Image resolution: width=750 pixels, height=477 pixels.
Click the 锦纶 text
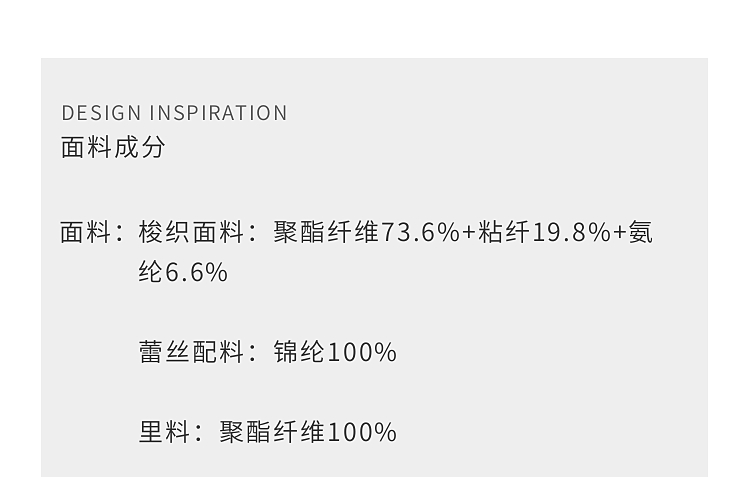pos(300,352)
